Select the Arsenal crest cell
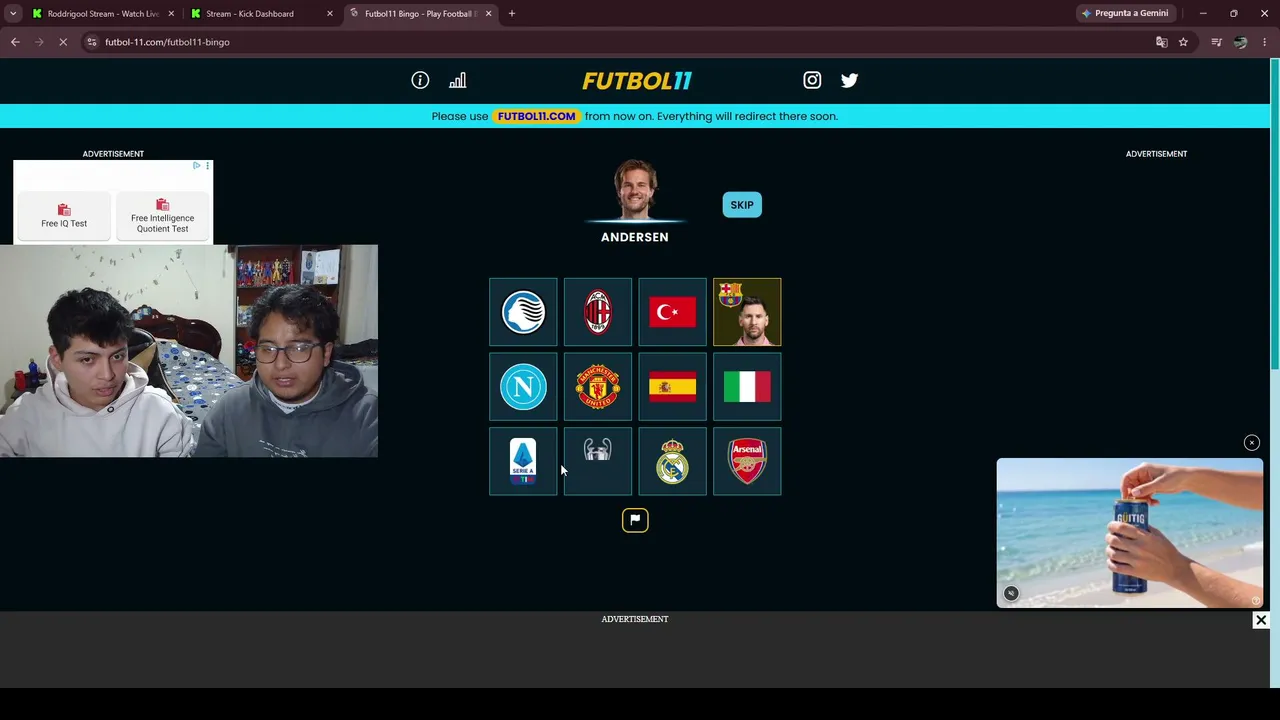1280x720 pixels. (x=747, y=461)
